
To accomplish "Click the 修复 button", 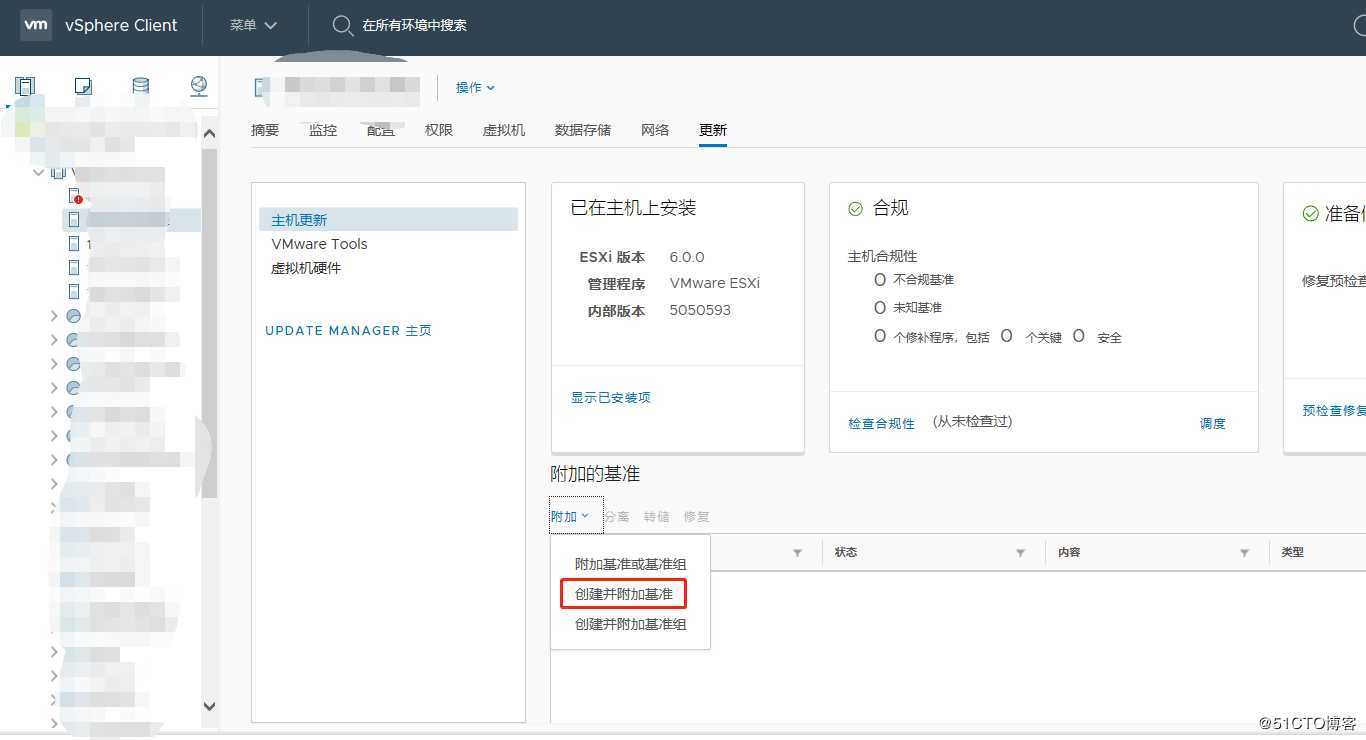I will click(x=697, y=517).
